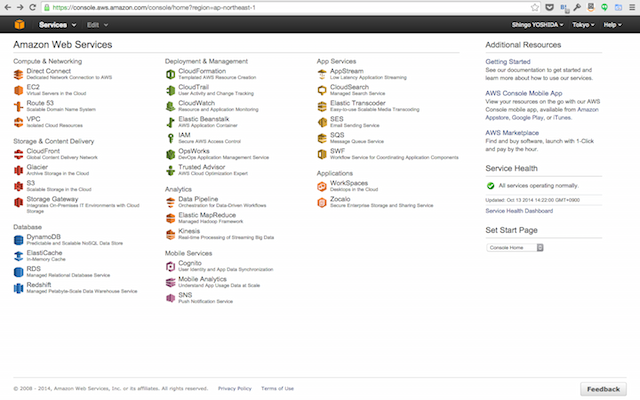Click the Cognito icon
Screen dimensions: 640x400
point(170,266)
